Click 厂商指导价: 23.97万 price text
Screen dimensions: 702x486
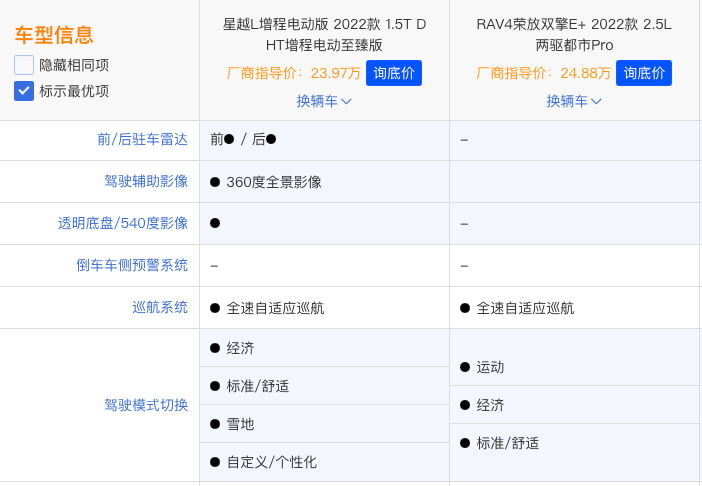[x=294, y=73]
